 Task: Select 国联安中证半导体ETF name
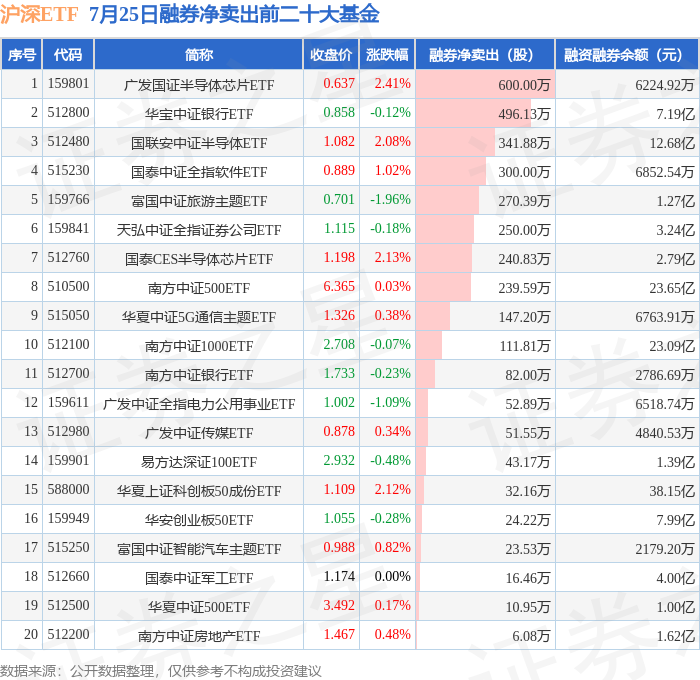point(199,142)
